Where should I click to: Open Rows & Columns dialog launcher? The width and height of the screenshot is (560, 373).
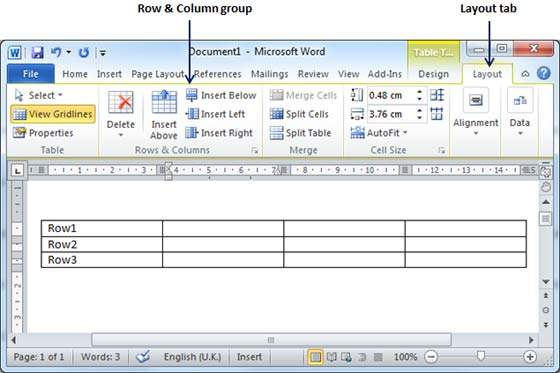pos(254,150)
